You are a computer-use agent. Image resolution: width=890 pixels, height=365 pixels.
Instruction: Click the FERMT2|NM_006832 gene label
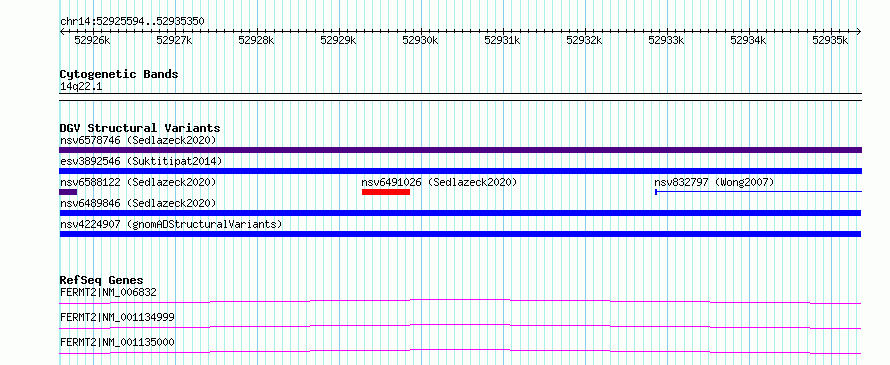pyautogui.click(x=108, y=292)
